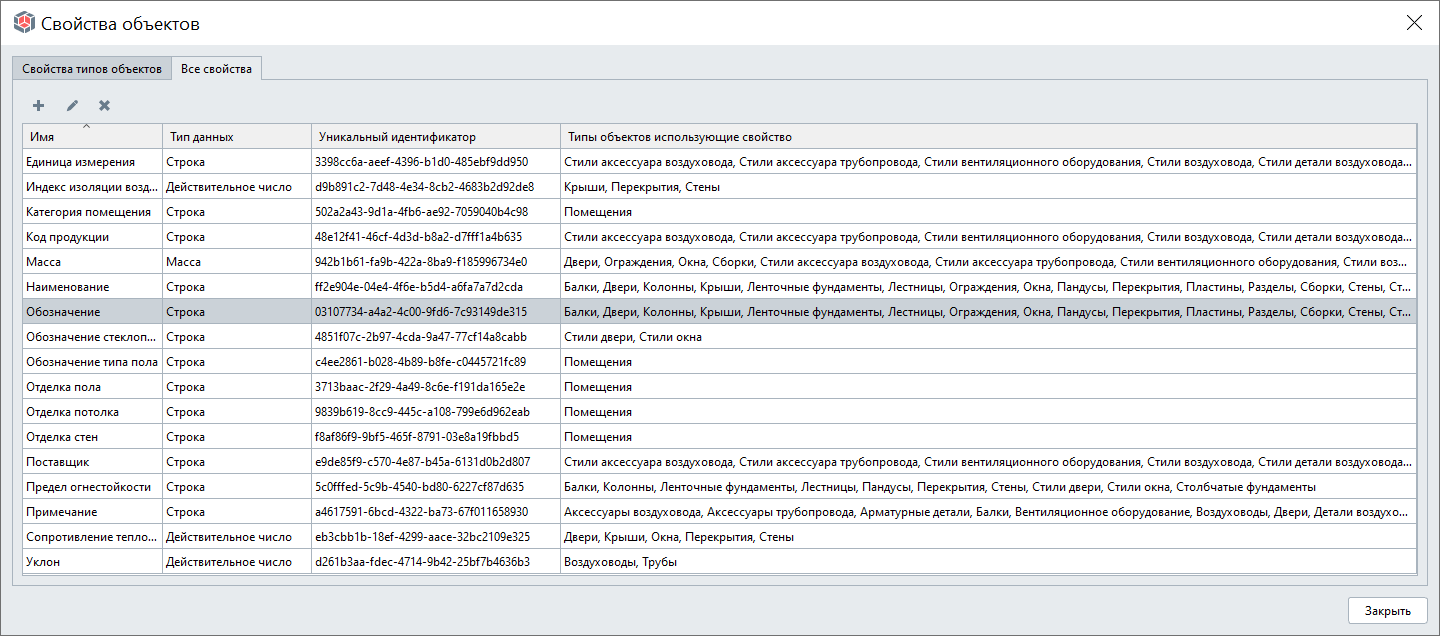Click the delete property cross icon

(x=104, y=105)
